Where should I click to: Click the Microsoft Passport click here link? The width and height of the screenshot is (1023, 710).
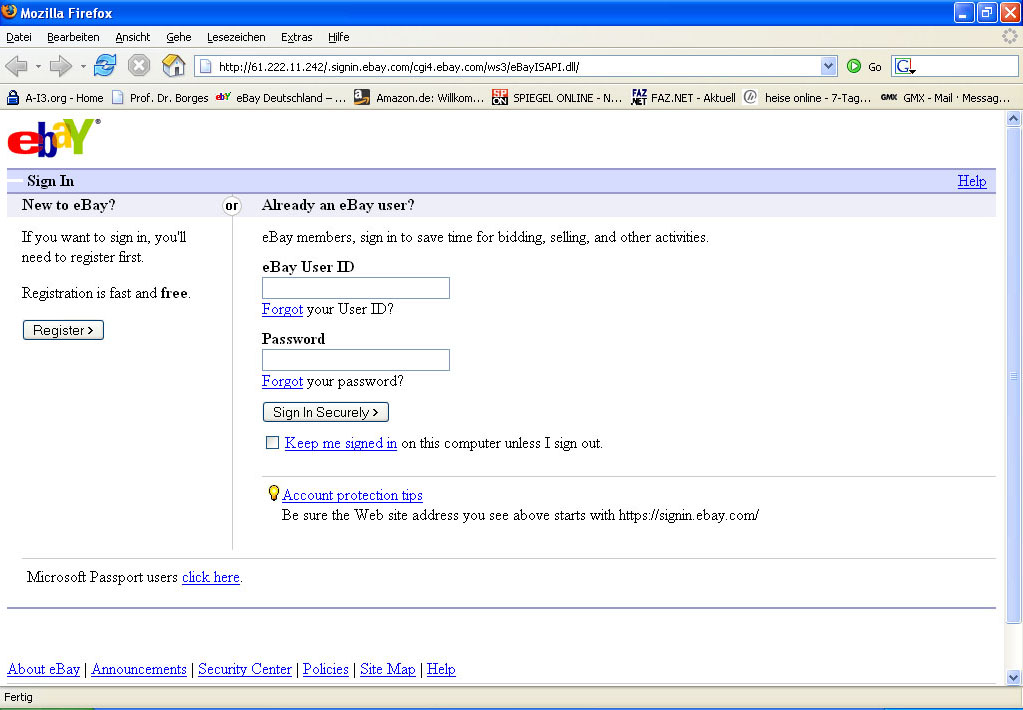click(x=211, y=577)
